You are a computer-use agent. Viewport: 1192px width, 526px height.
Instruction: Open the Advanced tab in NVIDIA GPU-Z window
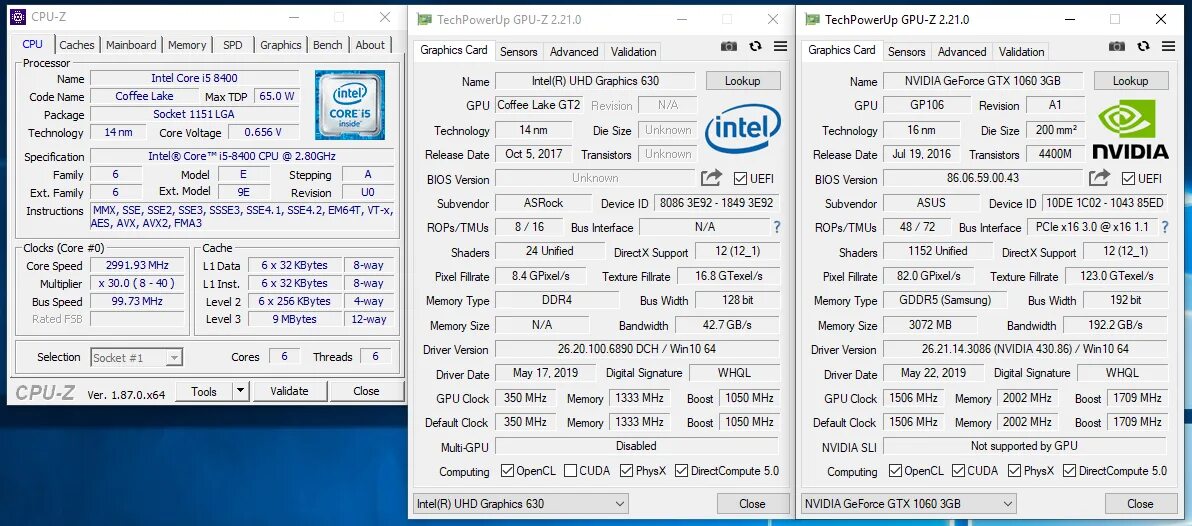962,52
